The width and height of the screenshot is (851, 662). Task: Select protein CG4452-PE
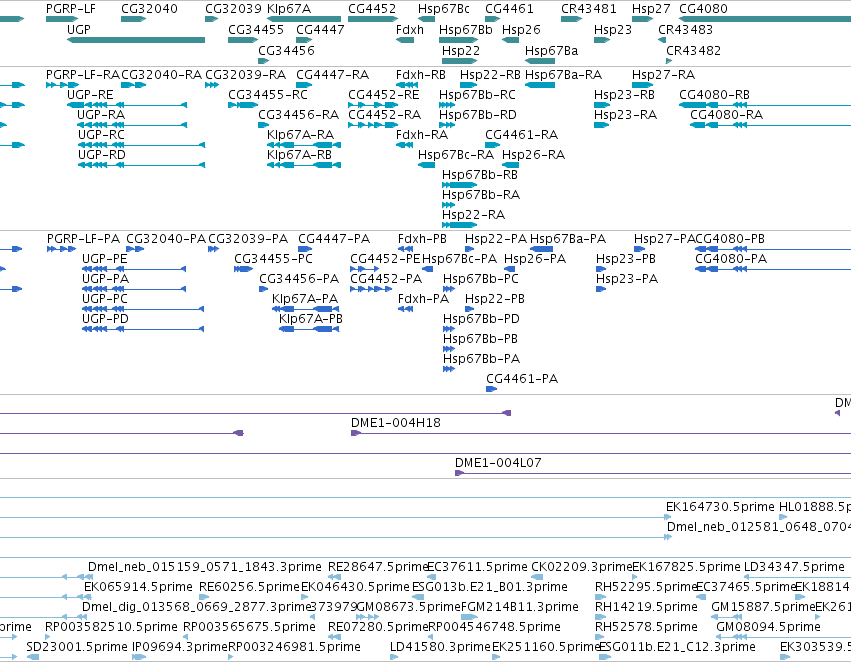tap(385, 258)
